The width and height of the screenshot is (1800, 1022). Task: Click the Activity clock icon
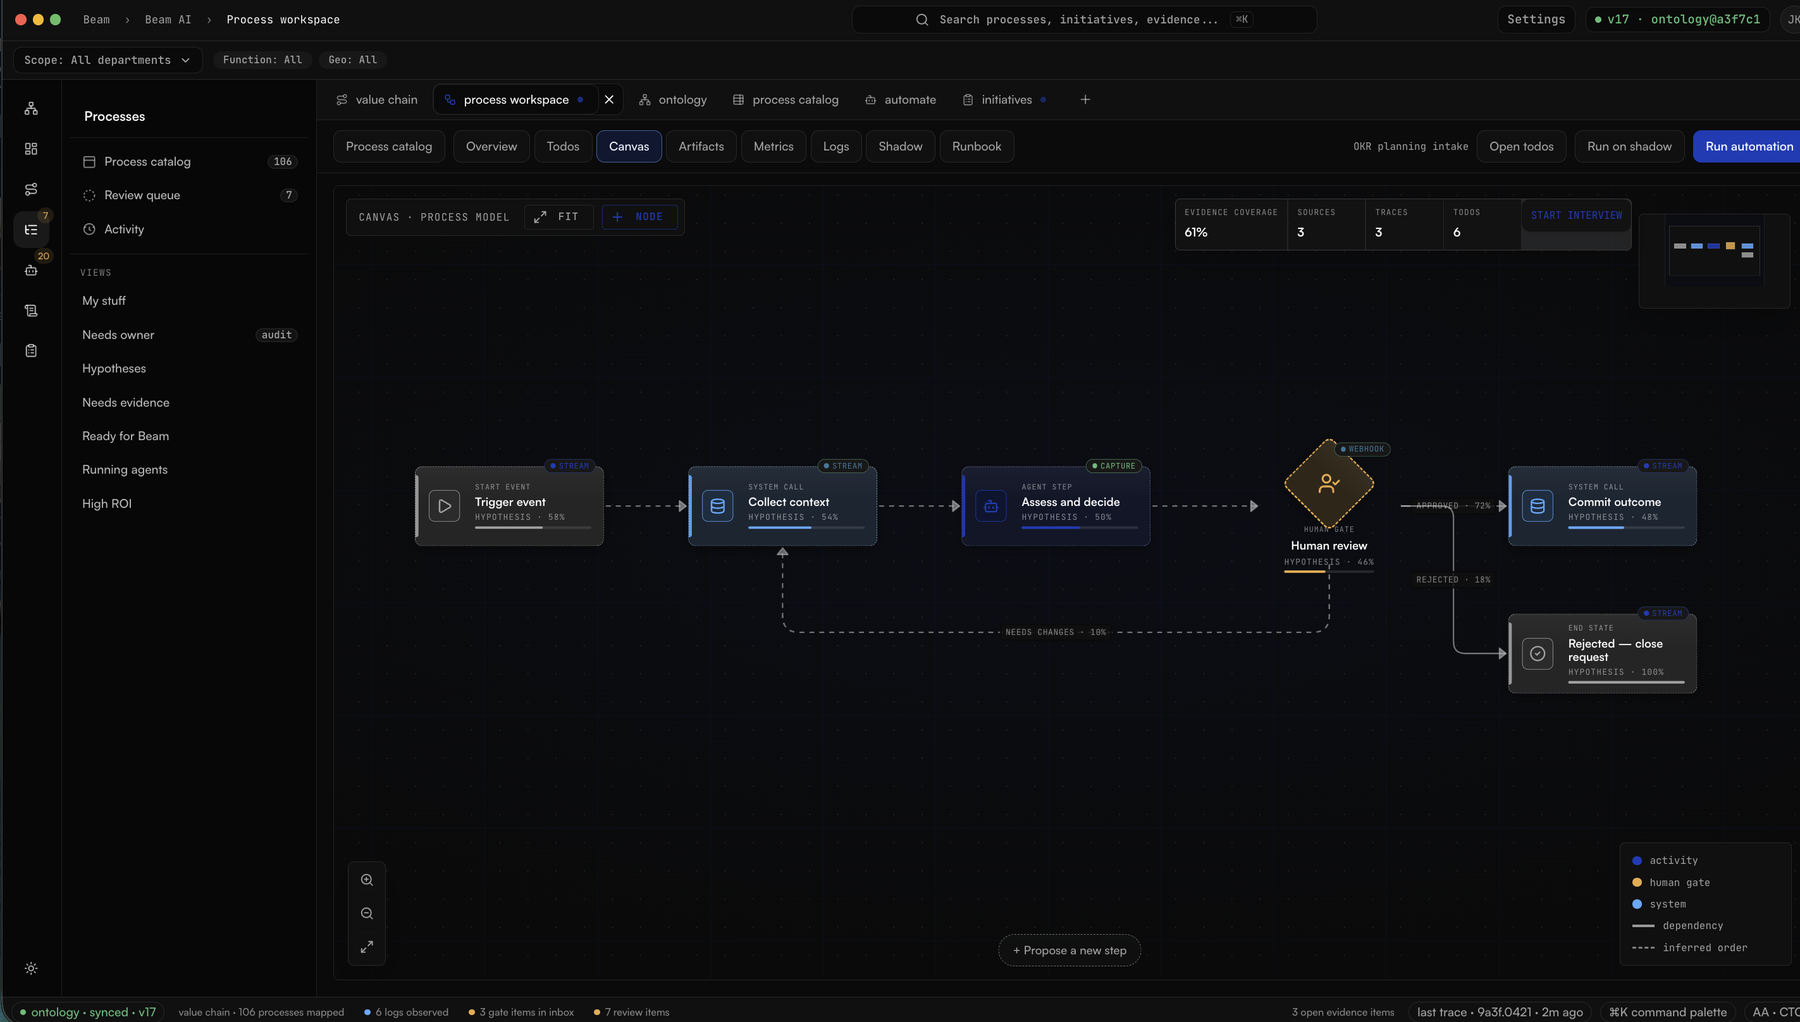click(x=89, y=229)
